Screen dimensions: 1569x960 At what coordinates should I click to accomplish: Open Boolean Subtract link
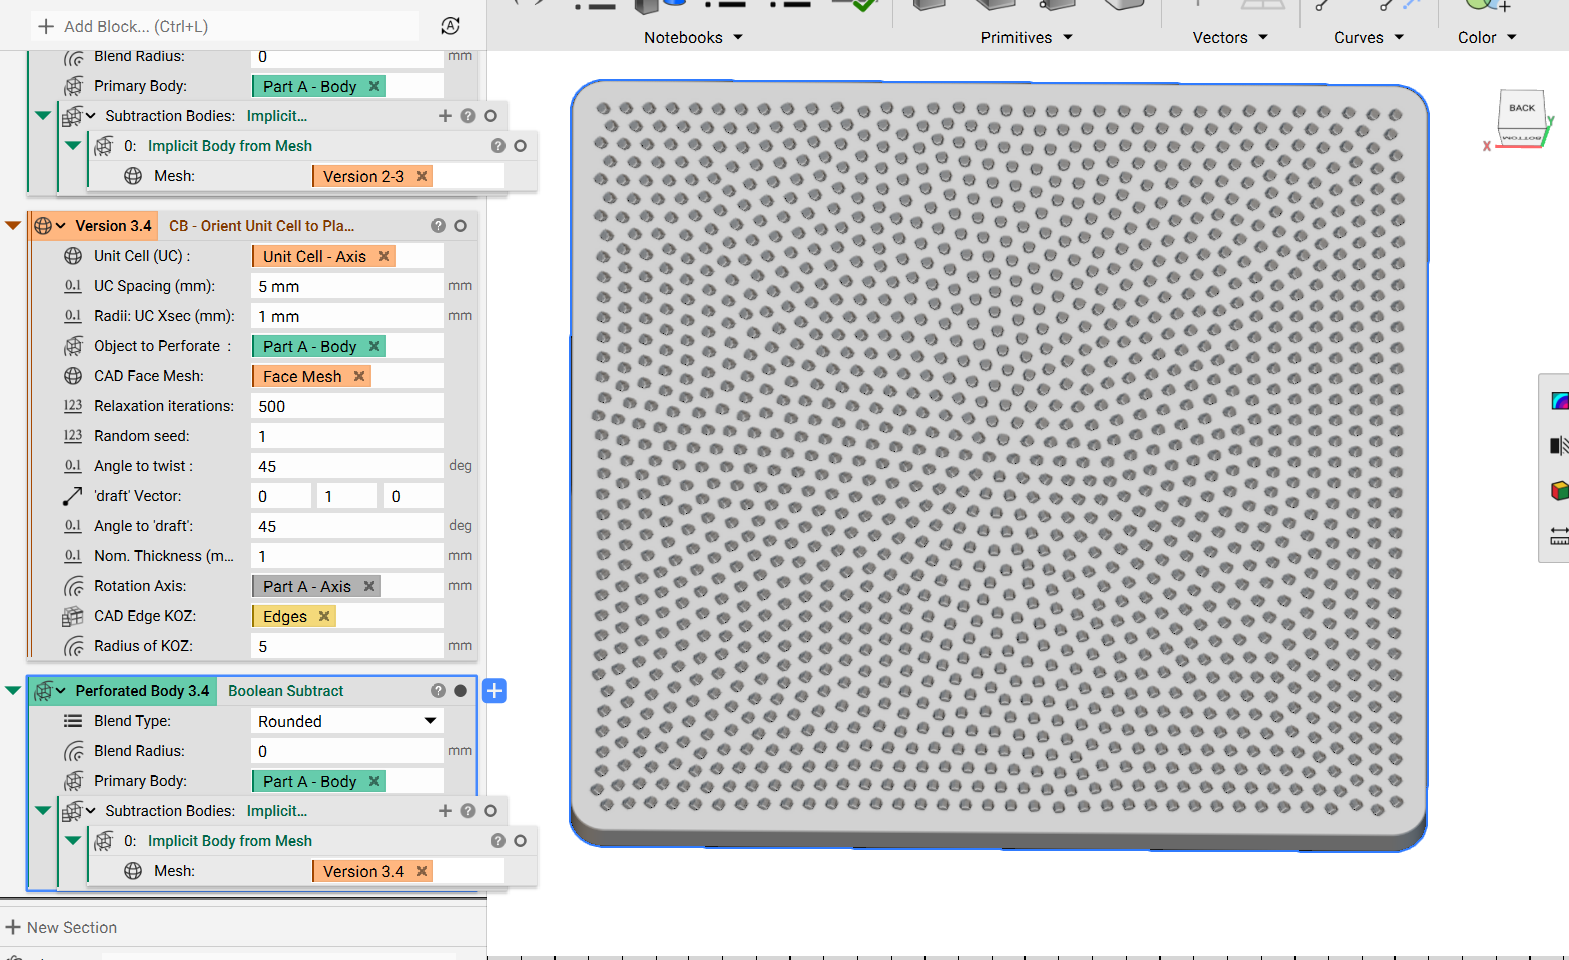(x=285, y=691)
